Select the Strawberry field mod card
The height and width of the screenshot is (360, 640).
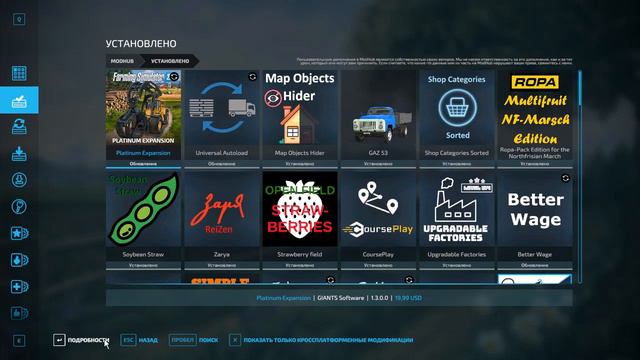tap(300, 220)
